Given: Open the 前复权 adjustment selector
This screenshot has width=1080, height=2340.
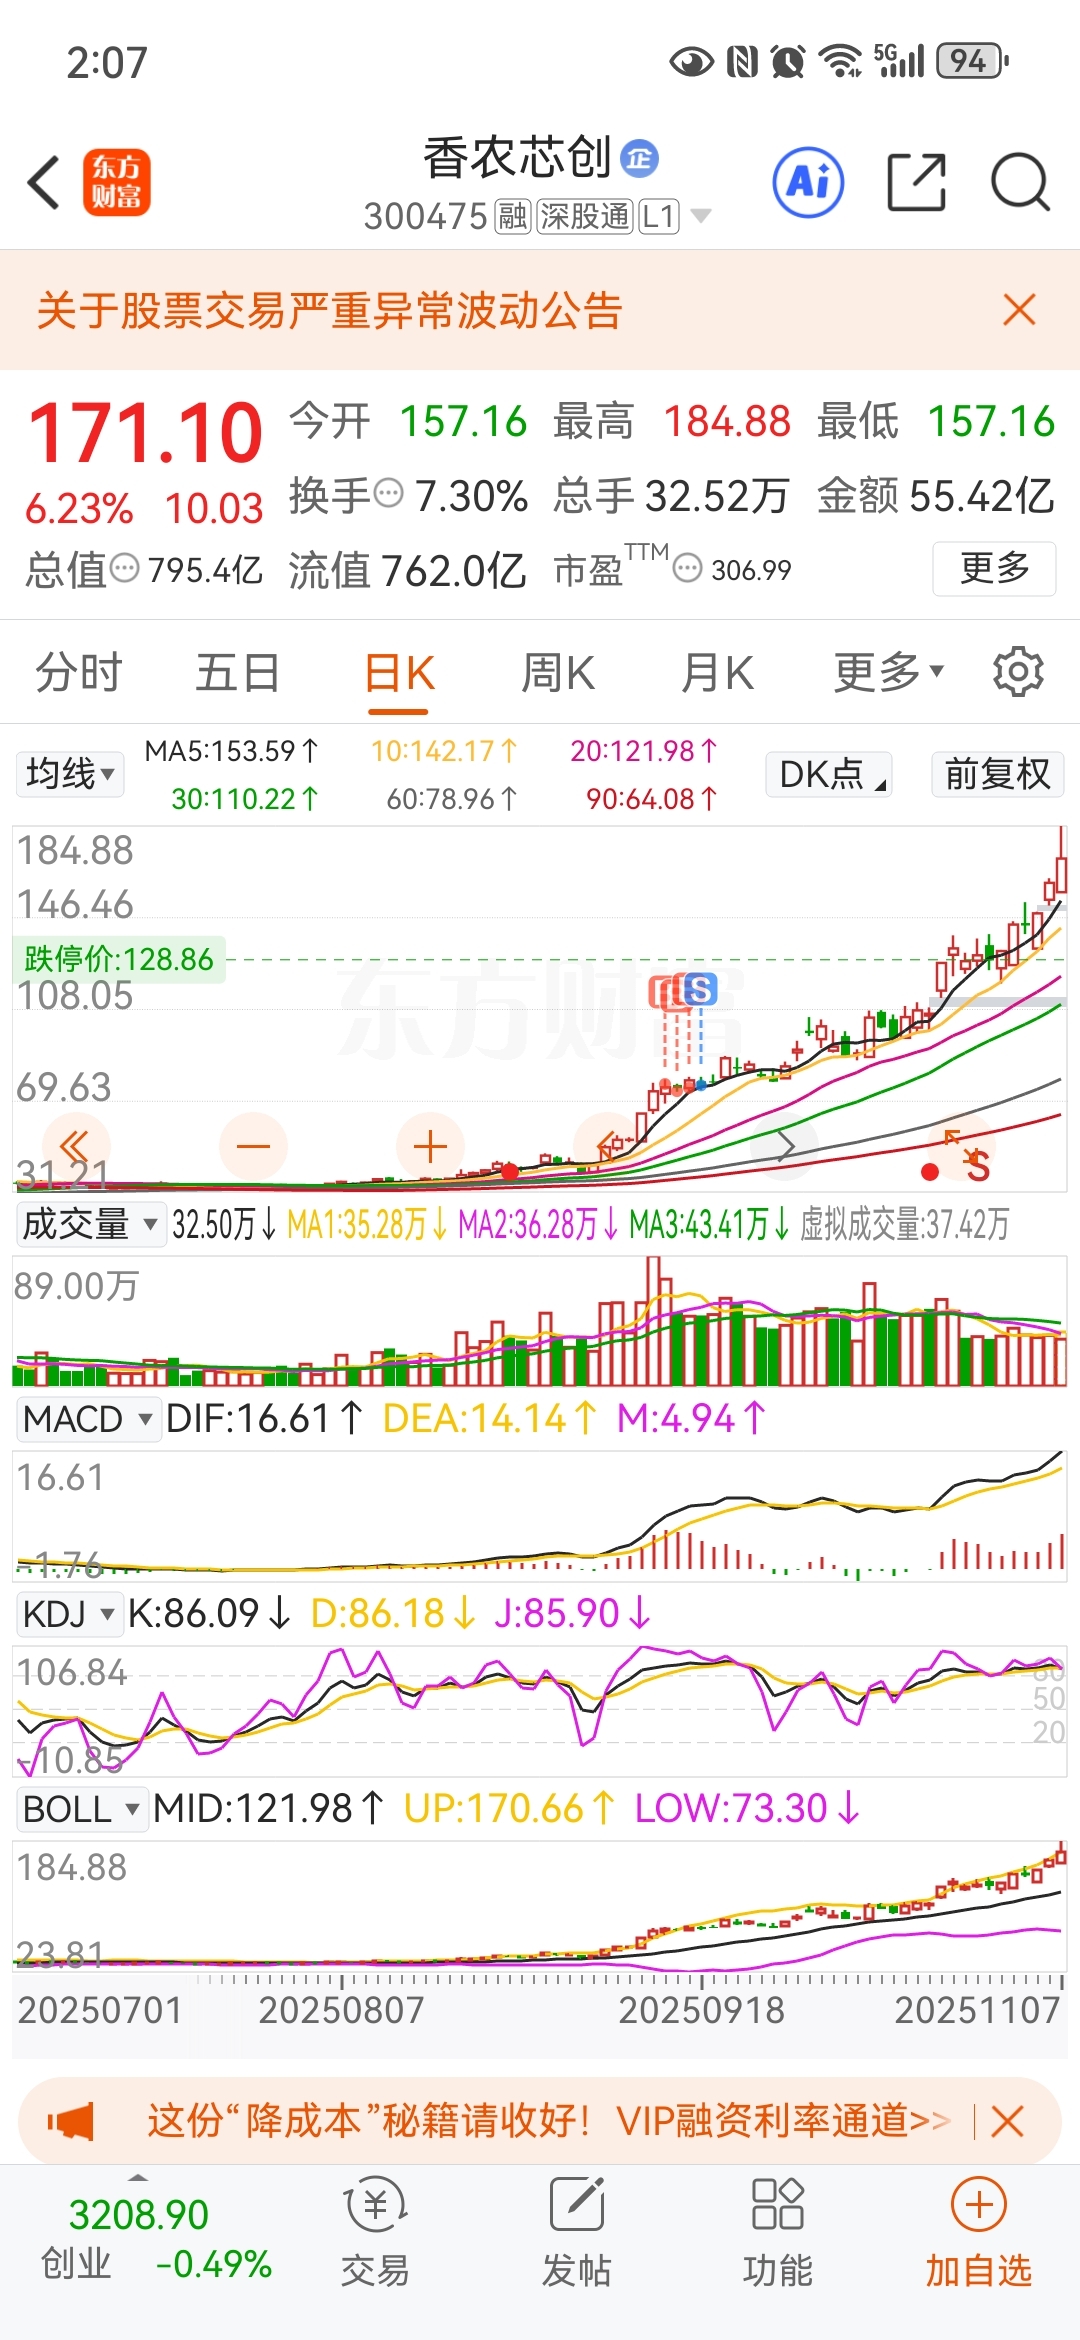Looking at the screenshot, I should click(997, 774).
